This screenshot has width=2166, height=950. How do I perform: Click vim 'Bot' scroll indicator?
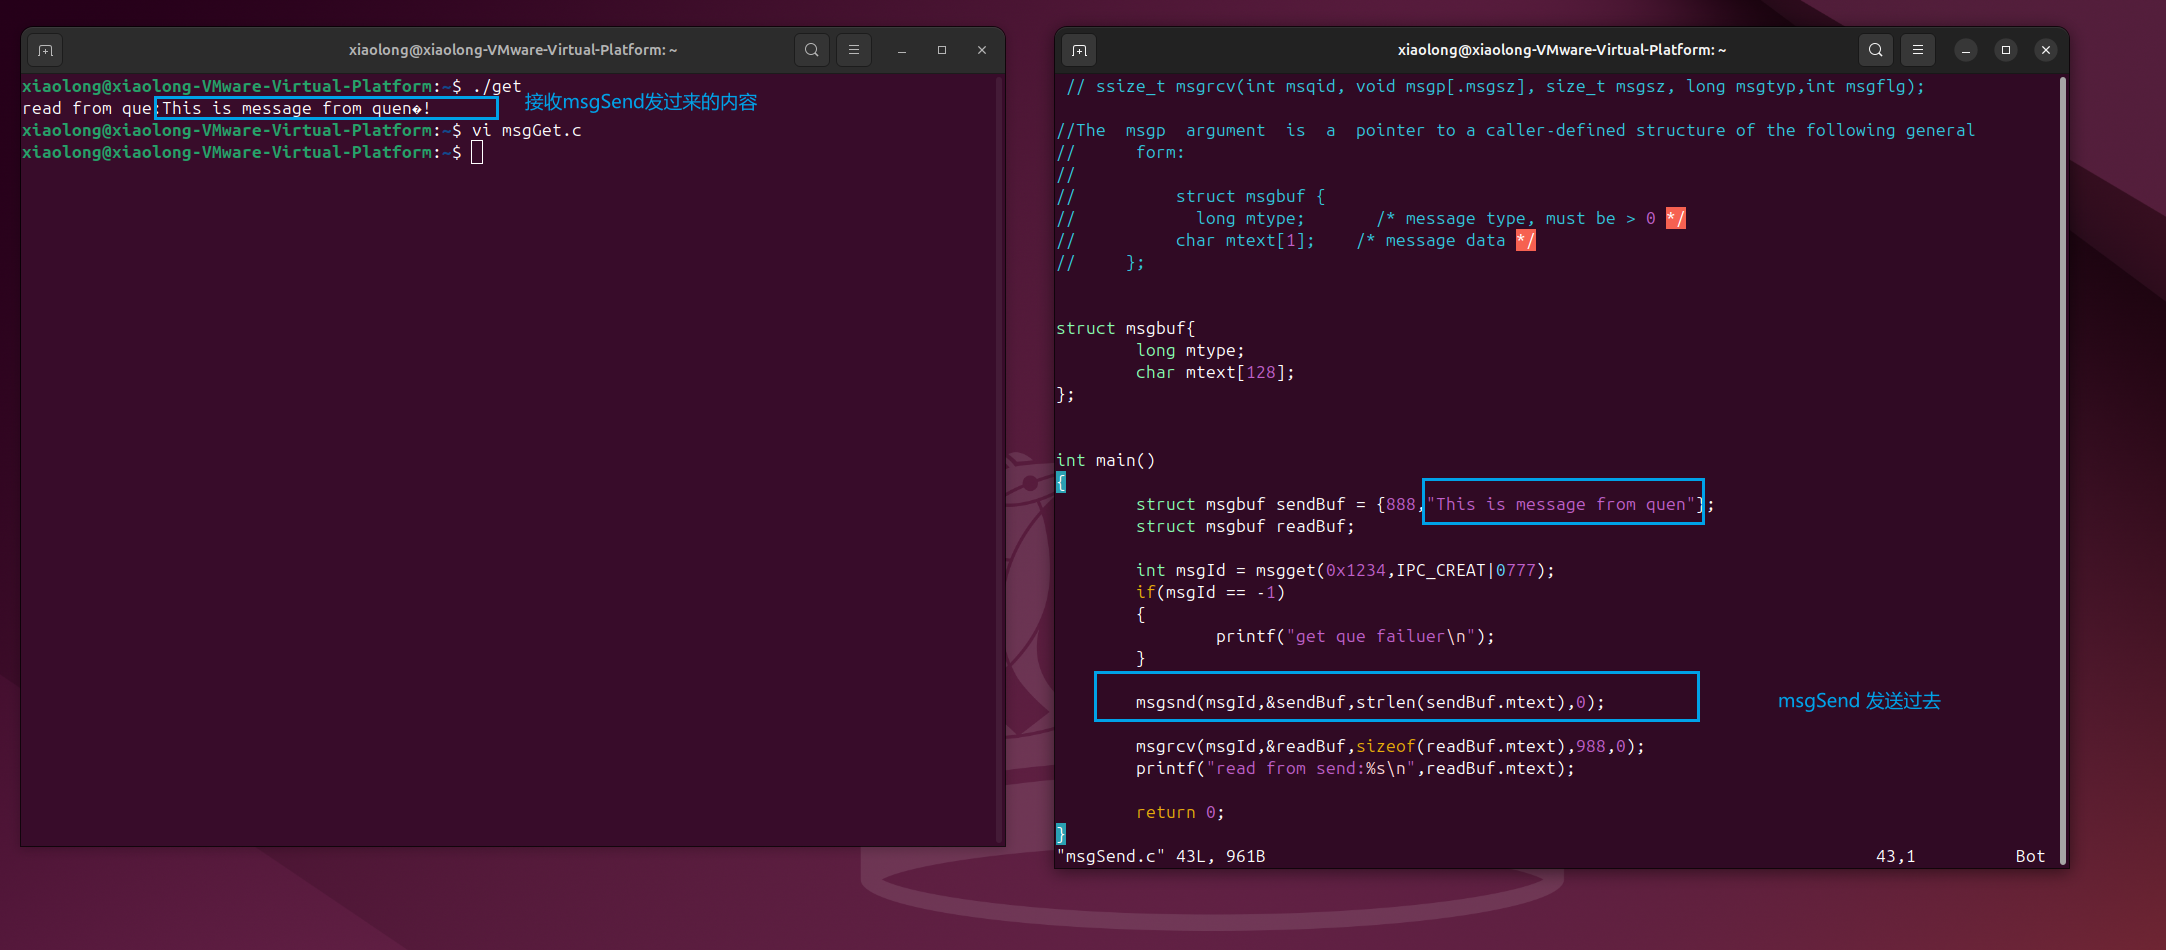(x=2030, y=857)
